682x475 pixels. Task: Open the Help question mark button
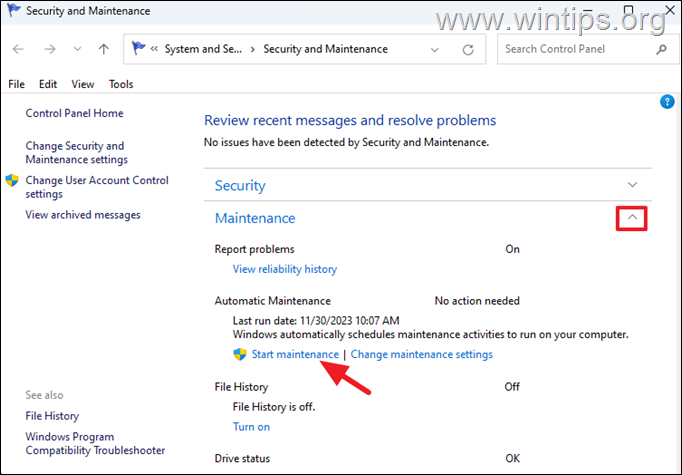[667, 102]
